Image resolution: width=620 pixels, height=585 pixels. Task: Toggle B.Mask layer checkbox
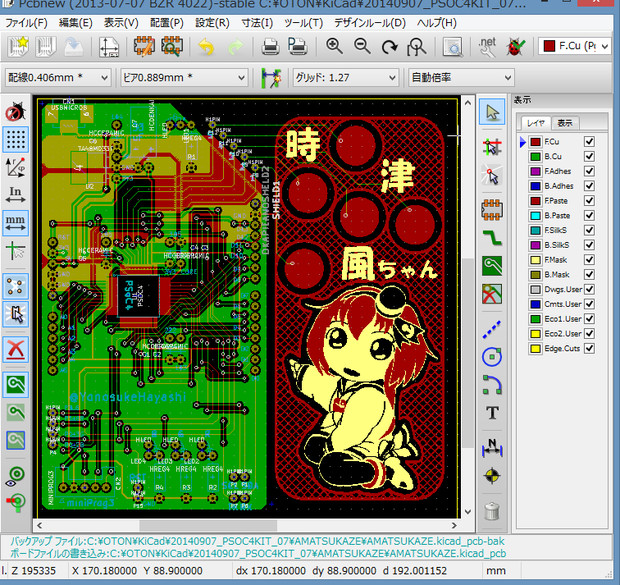point(589,274)
